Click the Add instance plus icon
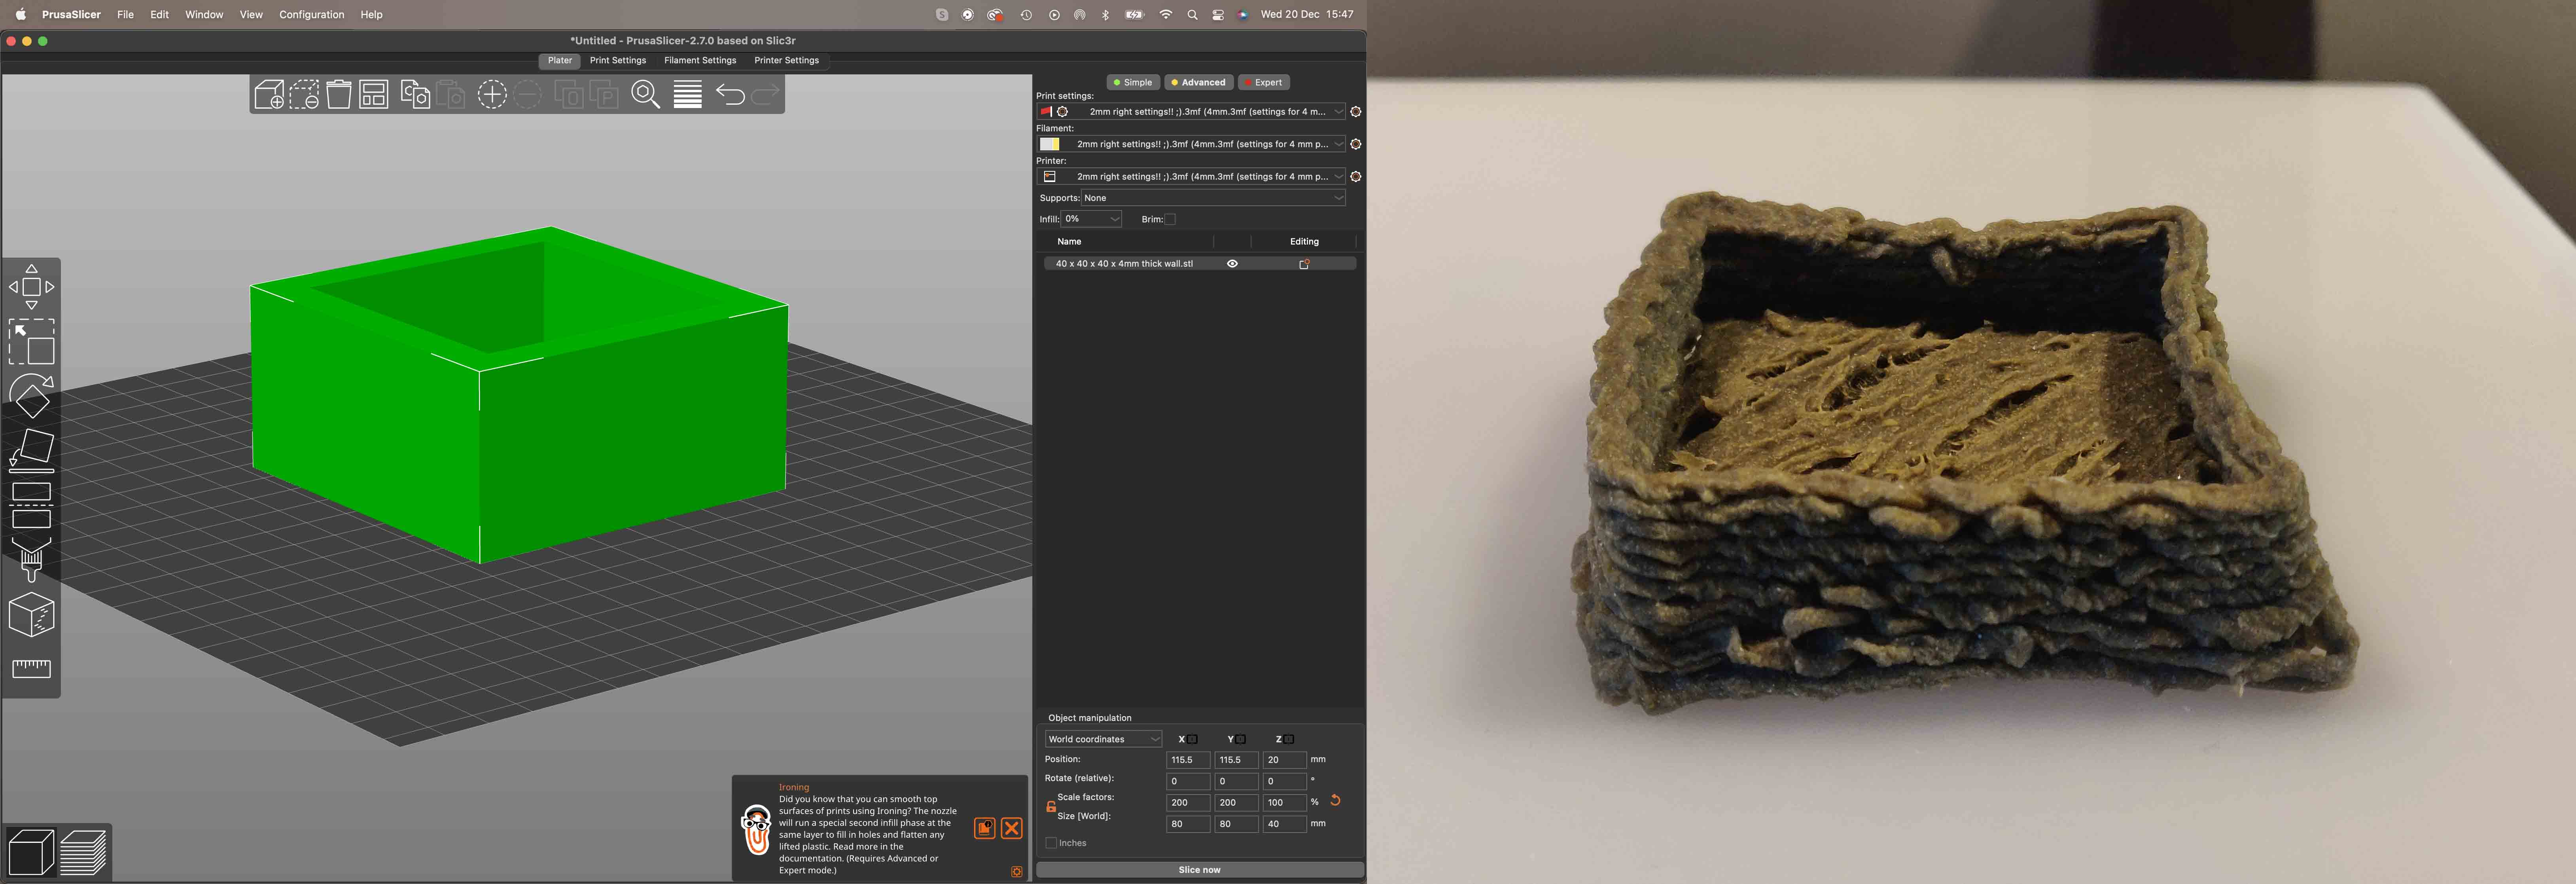Viewport: 2576px width, 884px height. pyautogui.click(x=492, y=95)
